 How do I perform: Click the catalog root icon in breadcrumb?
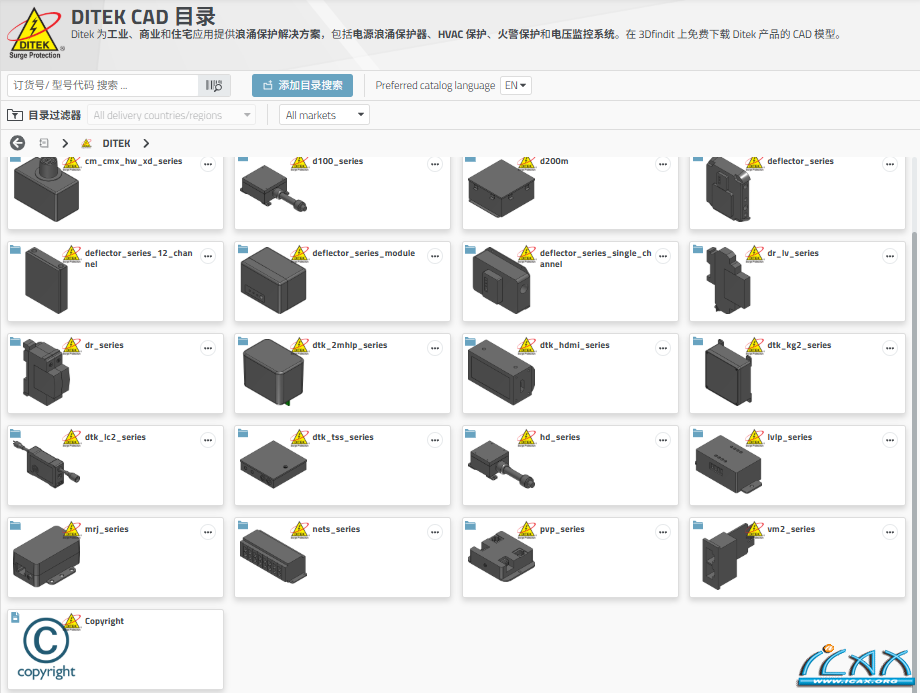coord(44,143)
